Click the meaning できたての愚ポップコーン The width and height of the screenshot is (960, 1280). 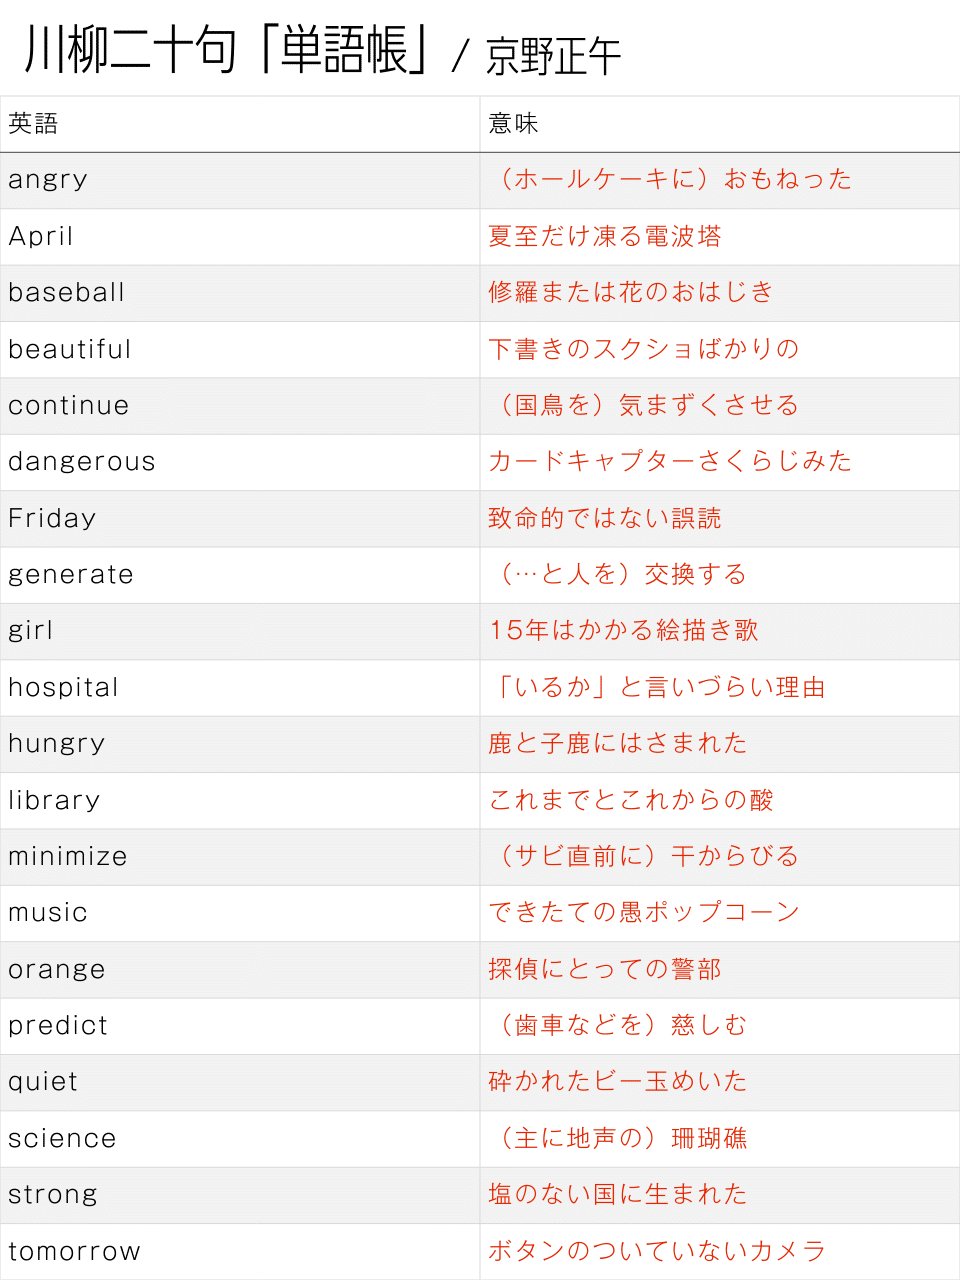644,912
